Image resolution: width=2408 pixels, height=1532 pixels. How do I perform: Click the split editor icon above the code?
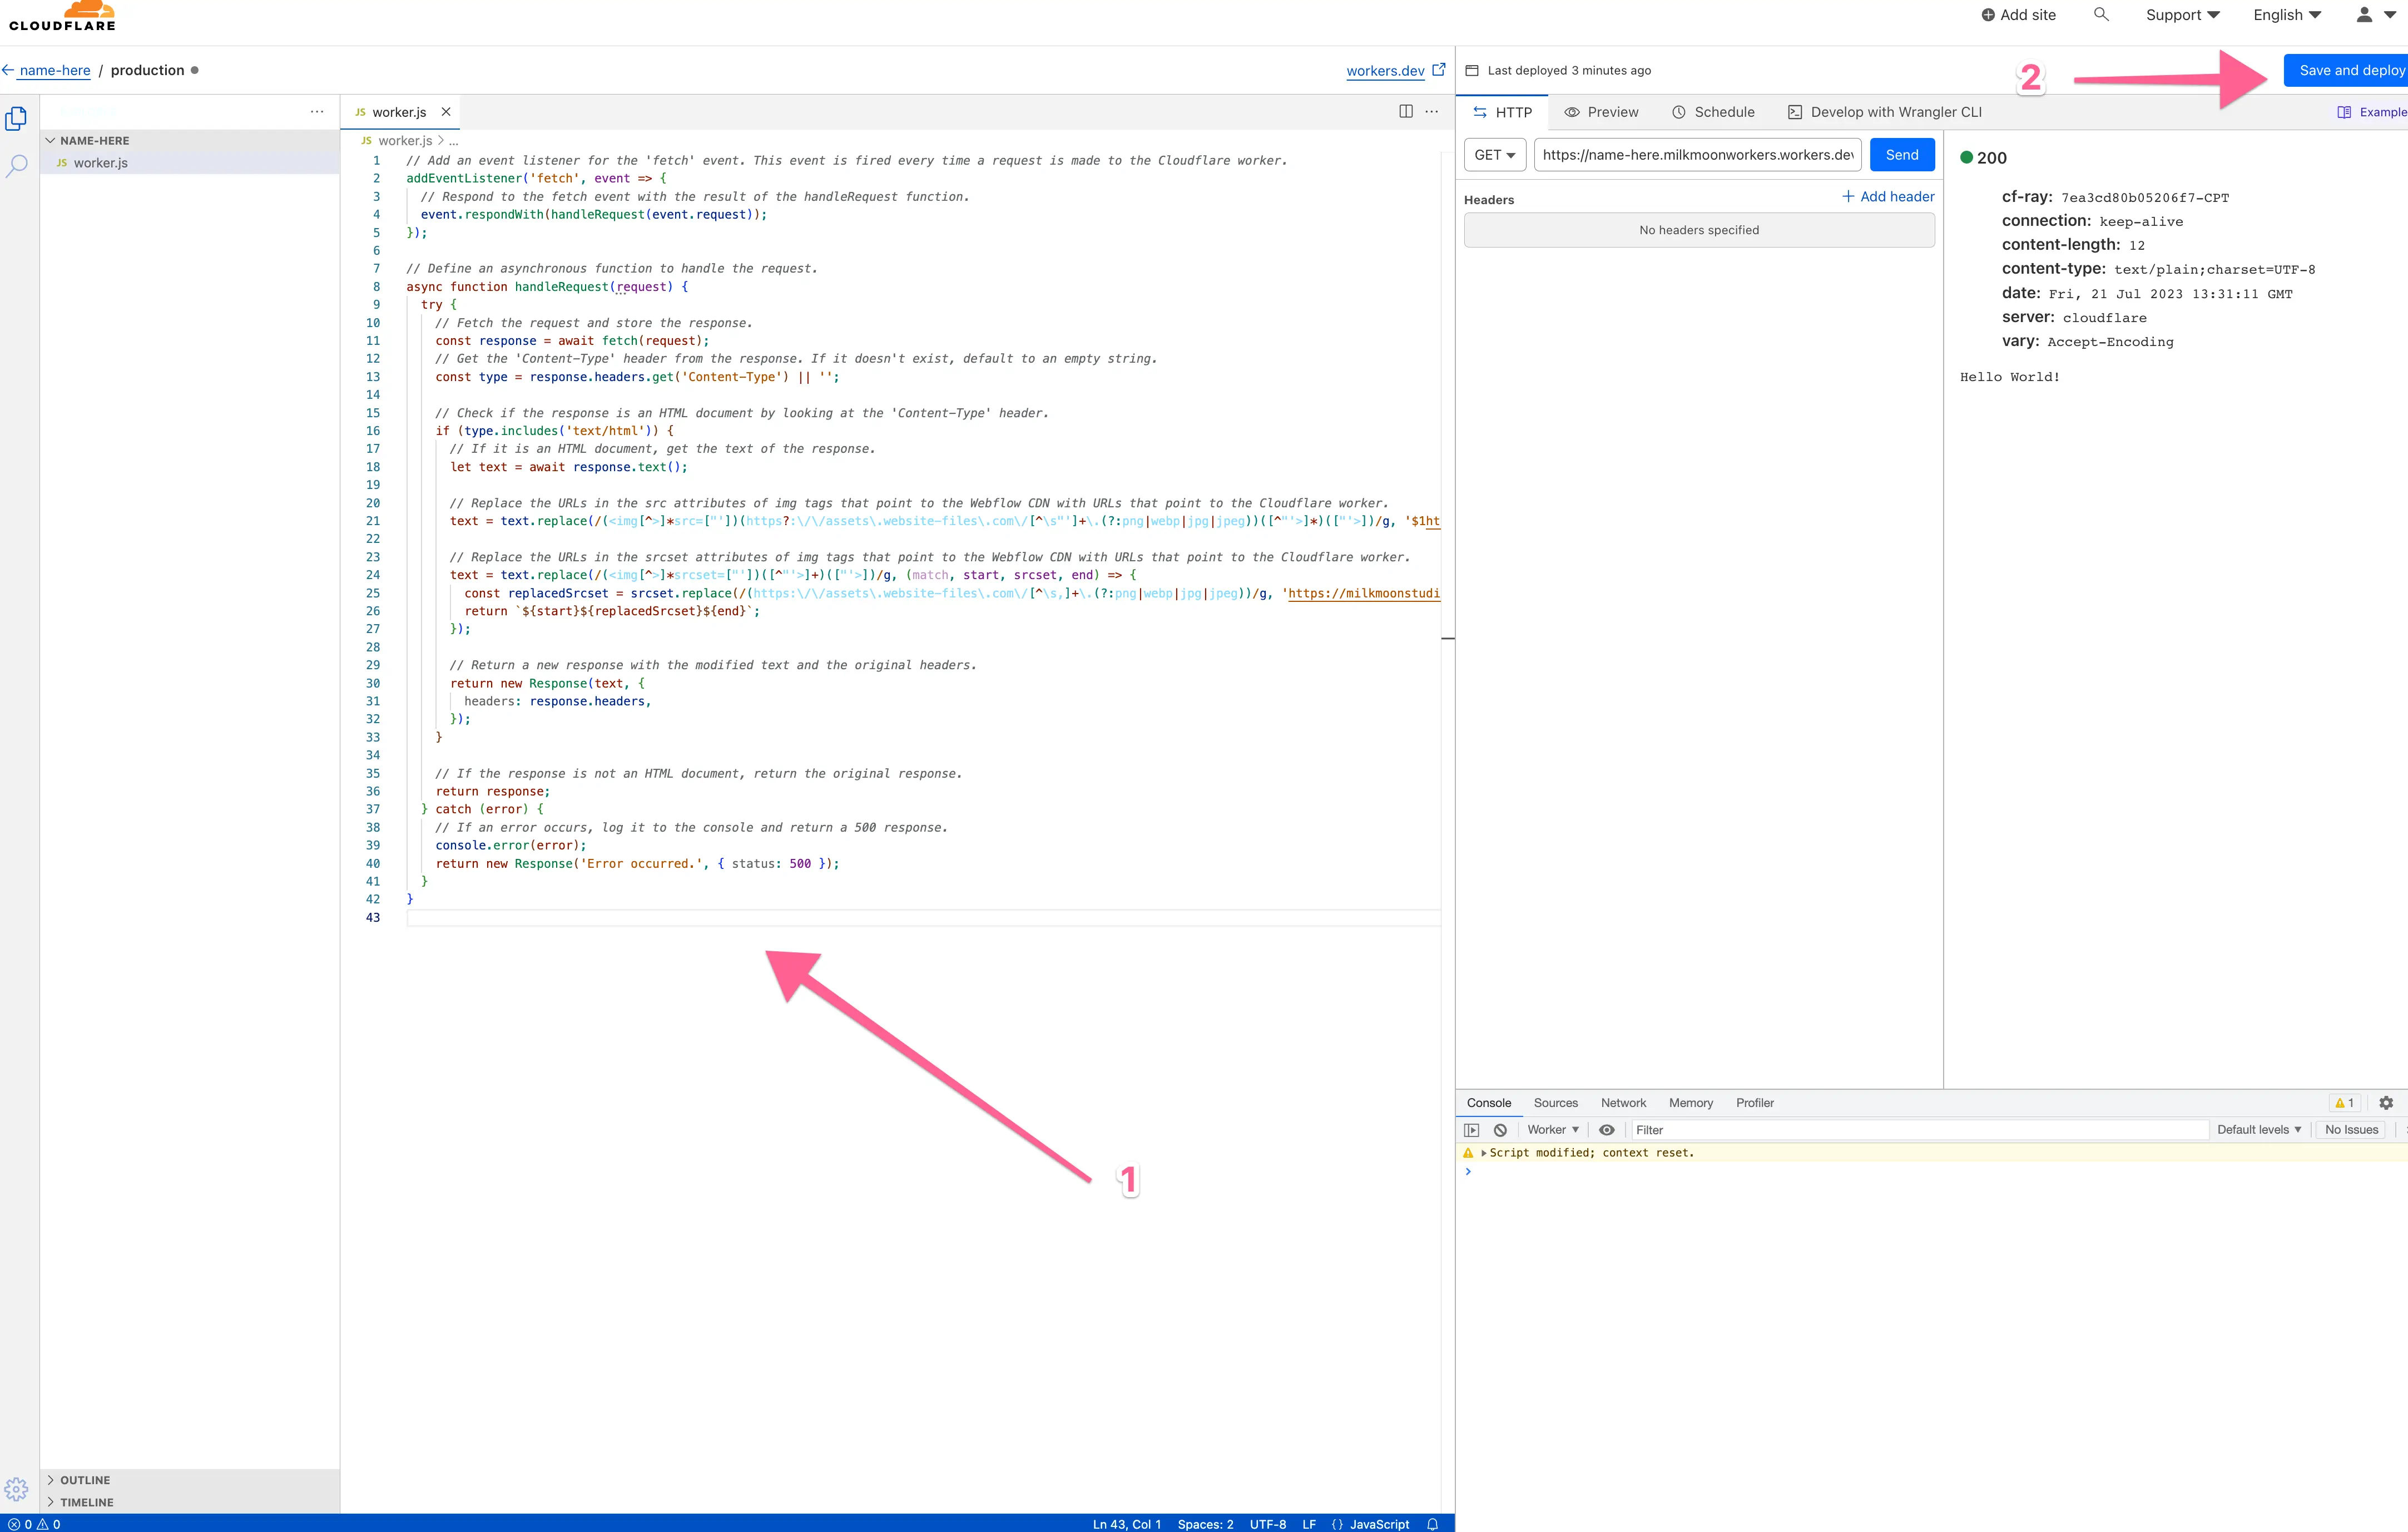(x=1406, y=111)
